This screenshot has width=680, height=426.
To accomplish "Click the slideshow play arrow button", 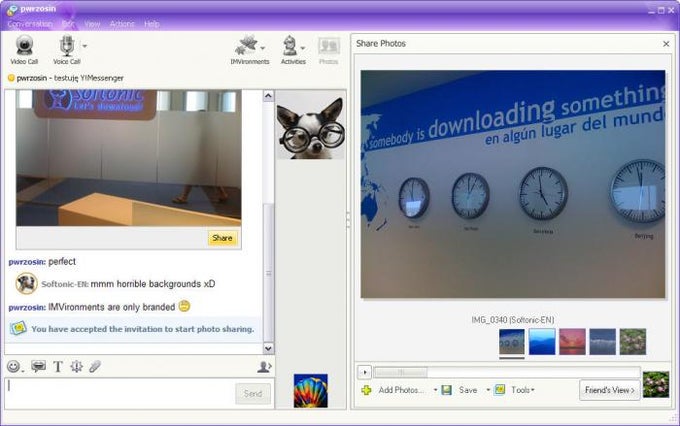I will click(x=365, y=372).
